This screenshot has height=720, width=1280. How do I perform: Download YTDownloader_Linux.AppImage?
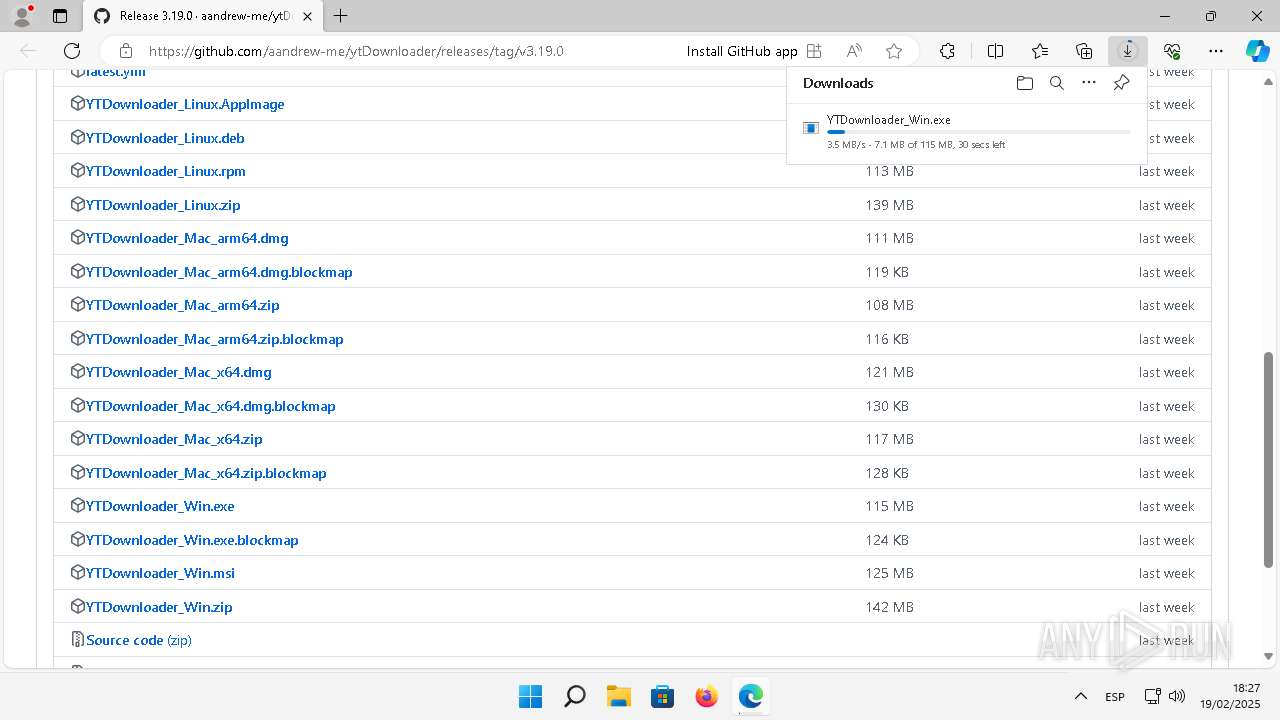[185, 104]
